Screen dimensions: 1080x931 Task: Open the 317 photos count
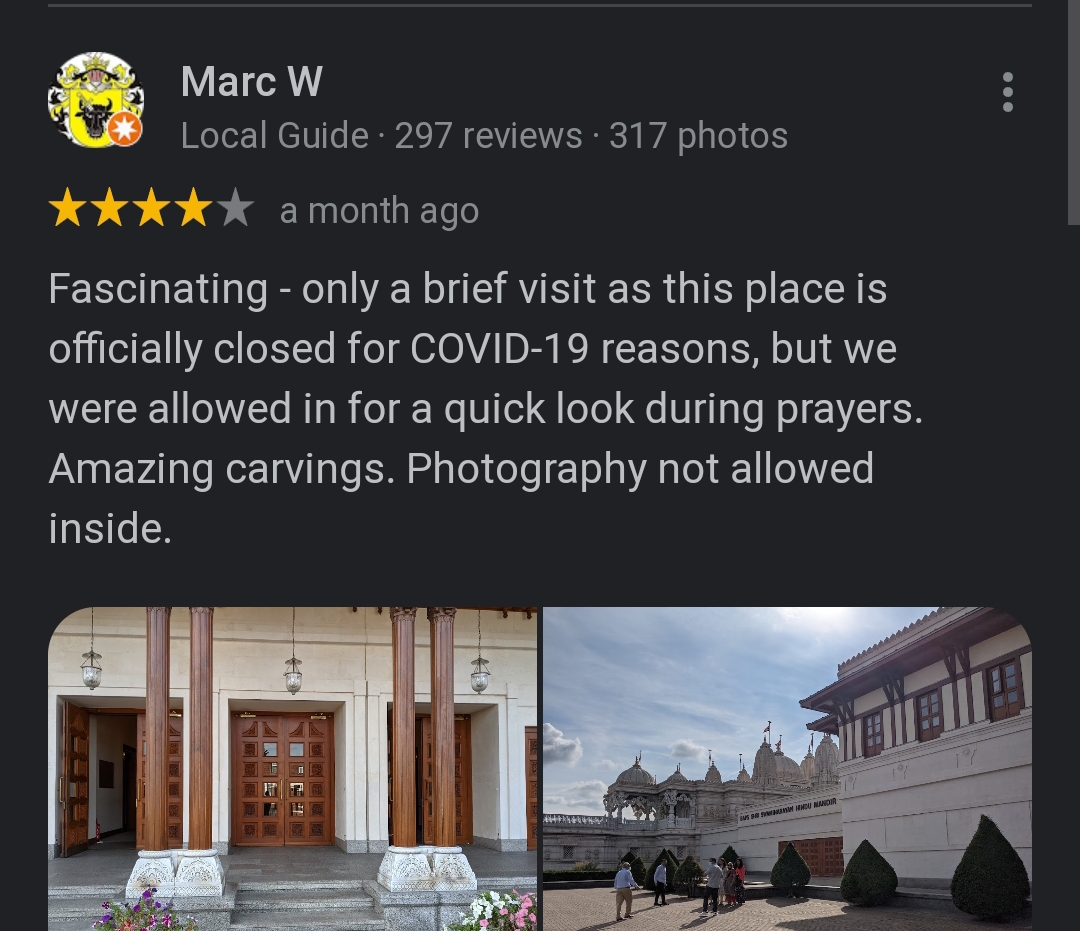pos(698,136)
